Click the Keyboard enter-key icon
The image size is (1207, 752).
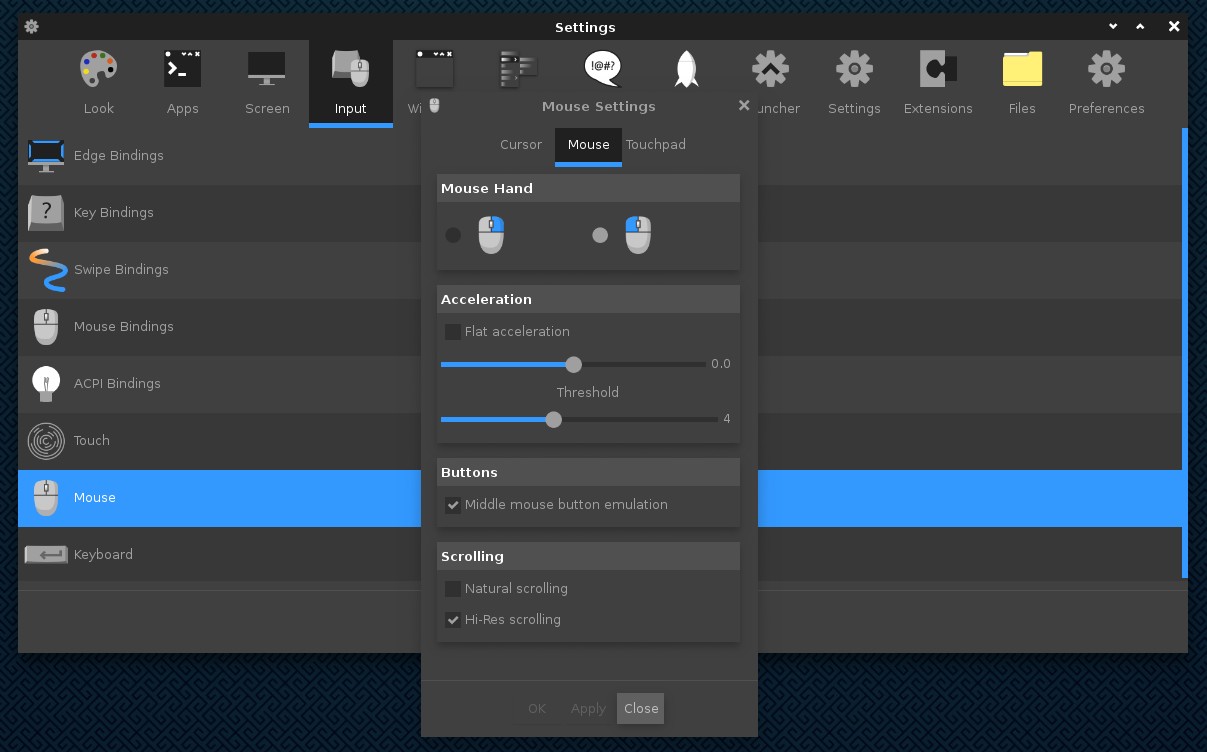click(46, 554)
